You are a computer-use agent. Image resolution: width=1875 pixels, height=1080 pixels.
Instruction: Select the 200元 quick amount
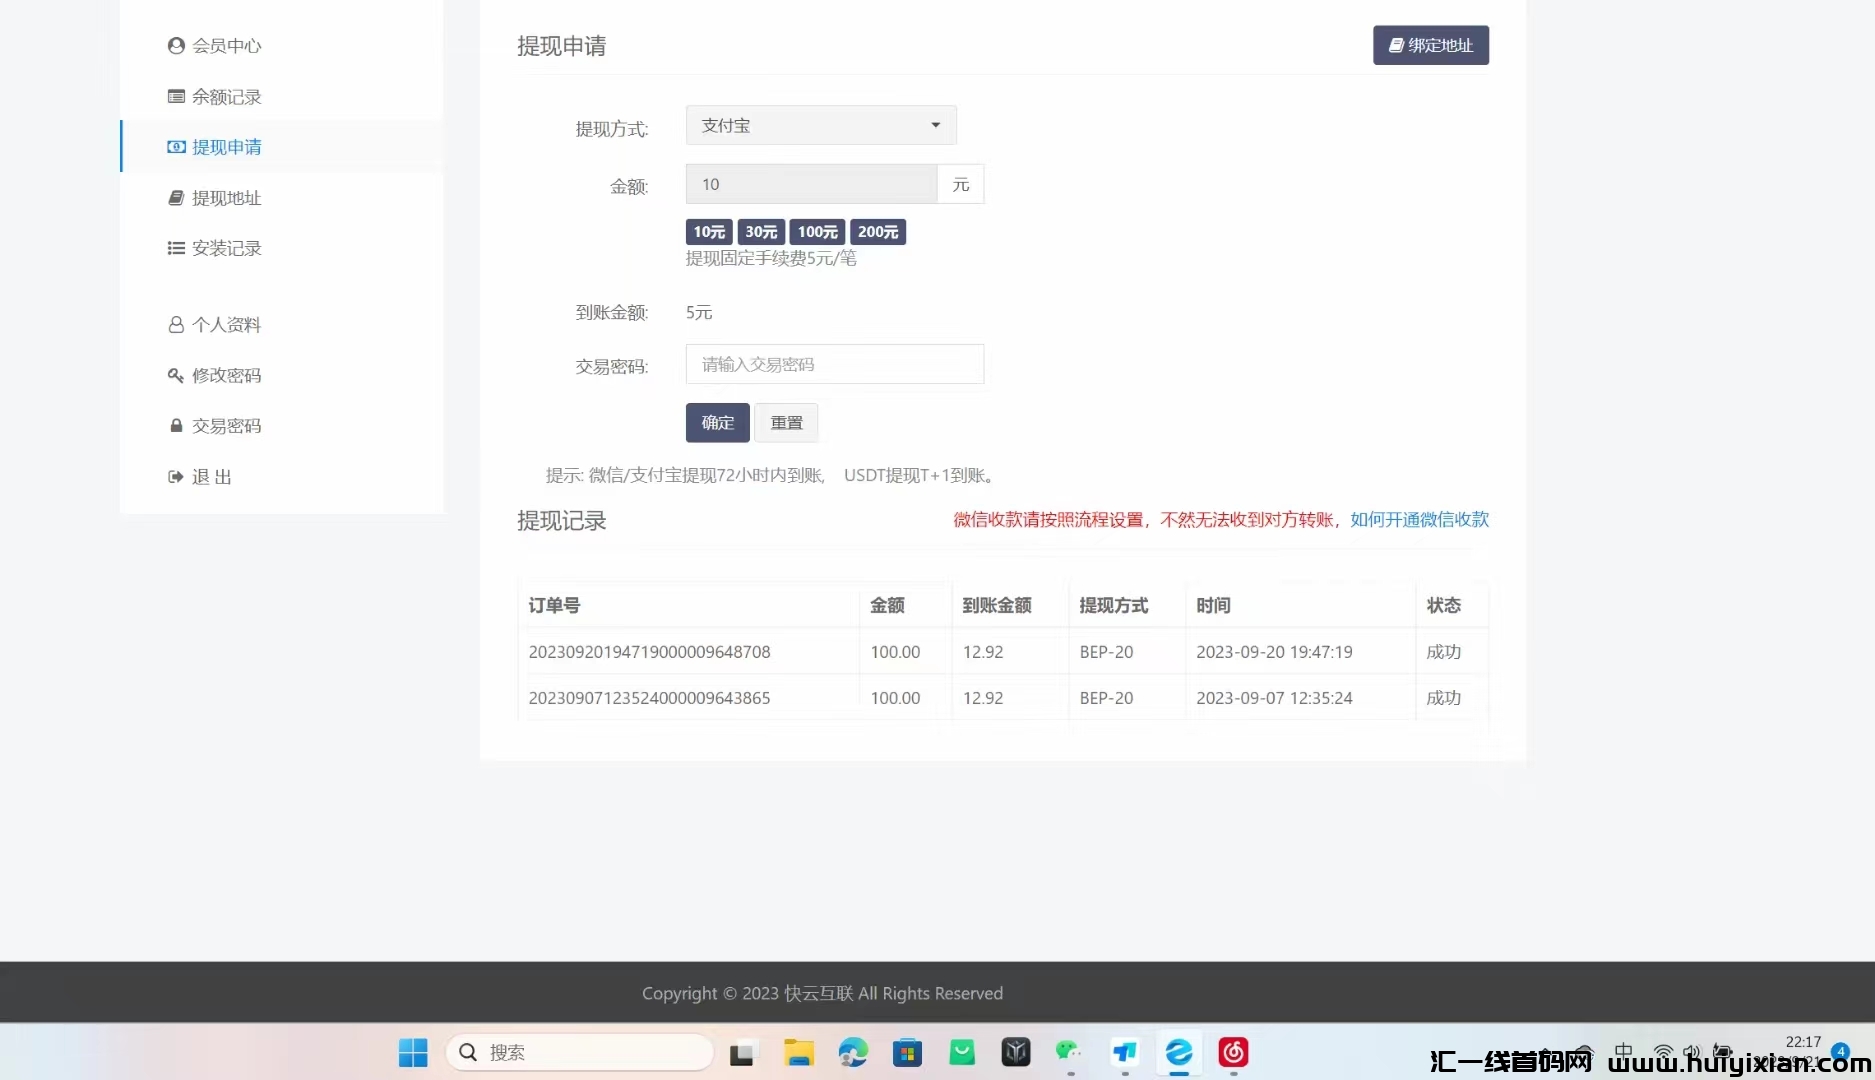click(877, 232)
